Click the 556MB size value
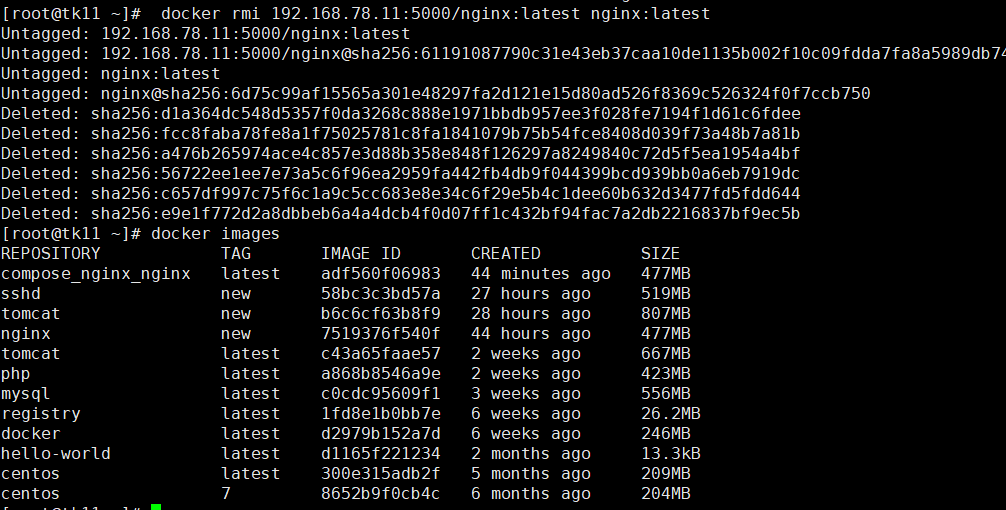Viewport: 1006px width, 510px height. (x=666, y=394)
